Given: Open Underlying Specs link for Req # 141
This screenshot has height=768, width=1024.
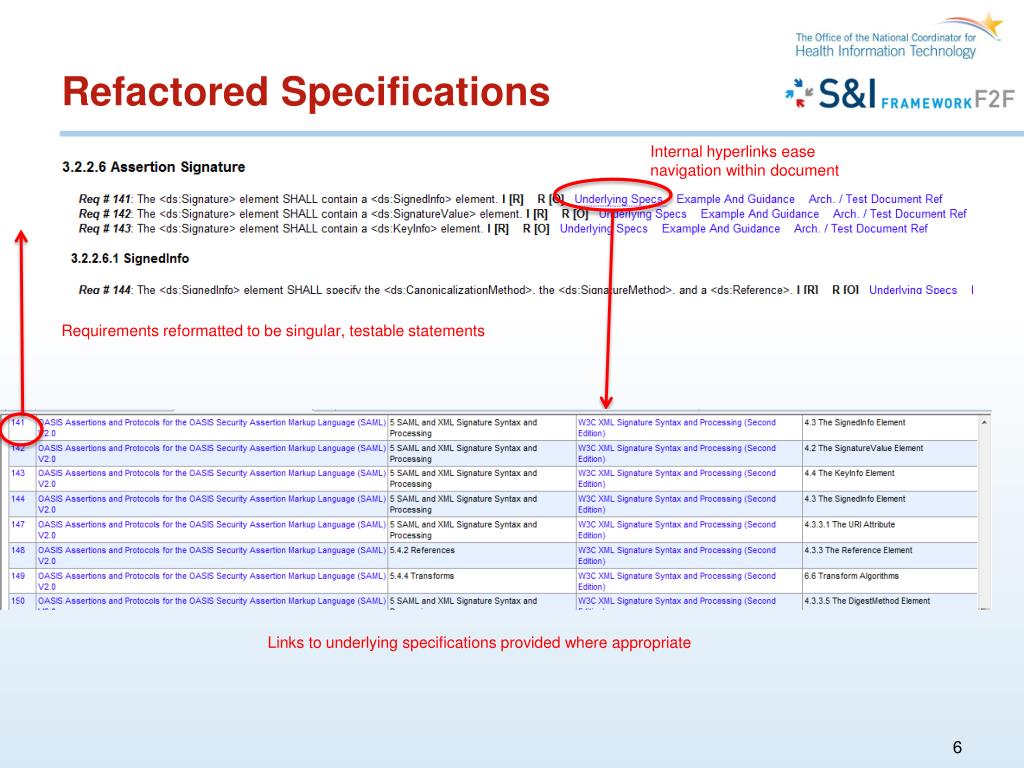Looking at the screenshot, I should click(x=618, y=199).
